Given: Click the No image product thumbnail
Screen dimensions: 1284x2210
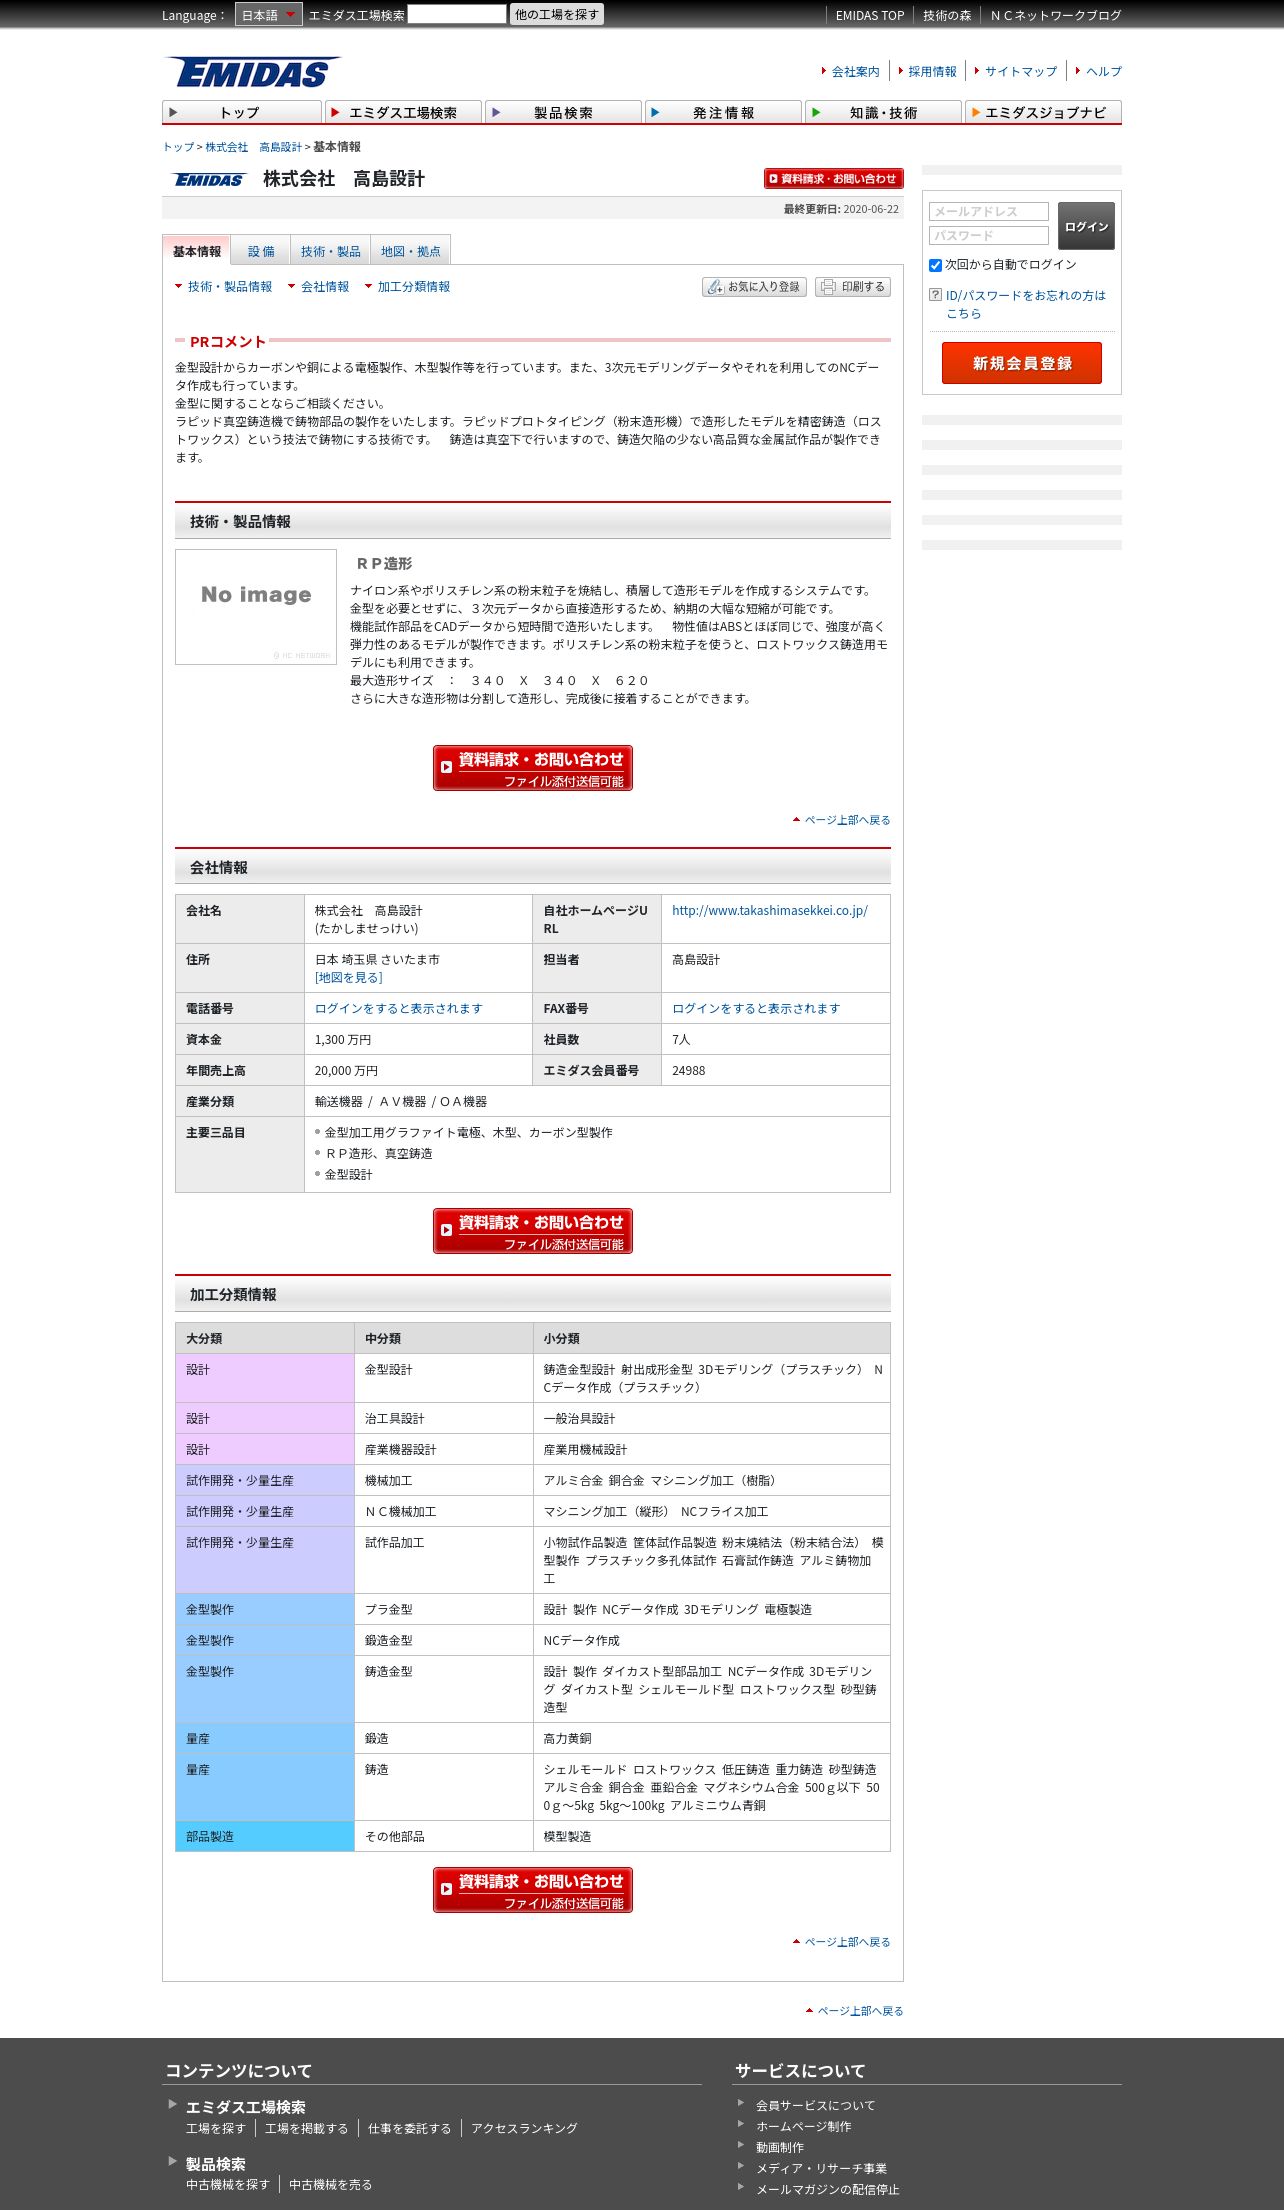Looking at the screenshot, I should tap(256, 607).
